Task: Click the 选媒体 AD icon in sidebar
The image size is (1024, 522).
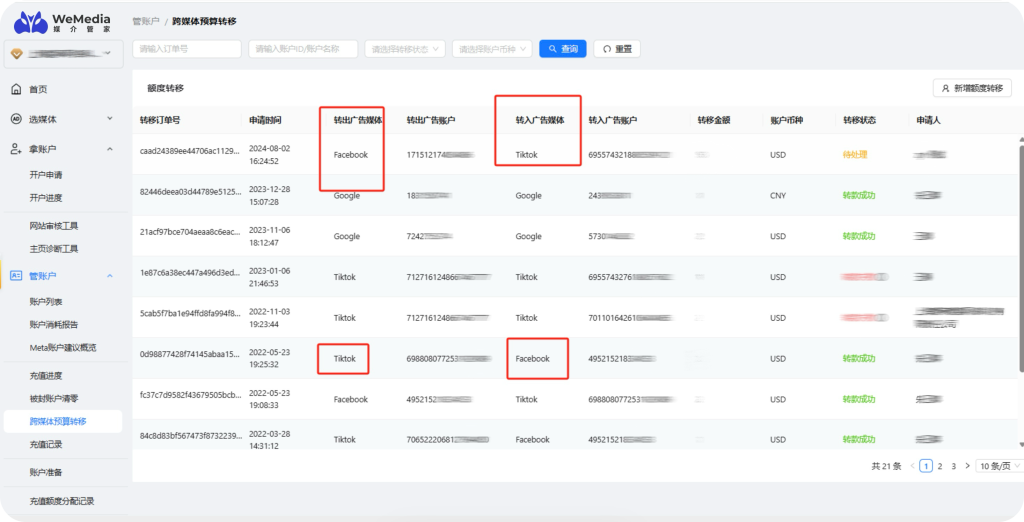Action: [x=16, y=119]
